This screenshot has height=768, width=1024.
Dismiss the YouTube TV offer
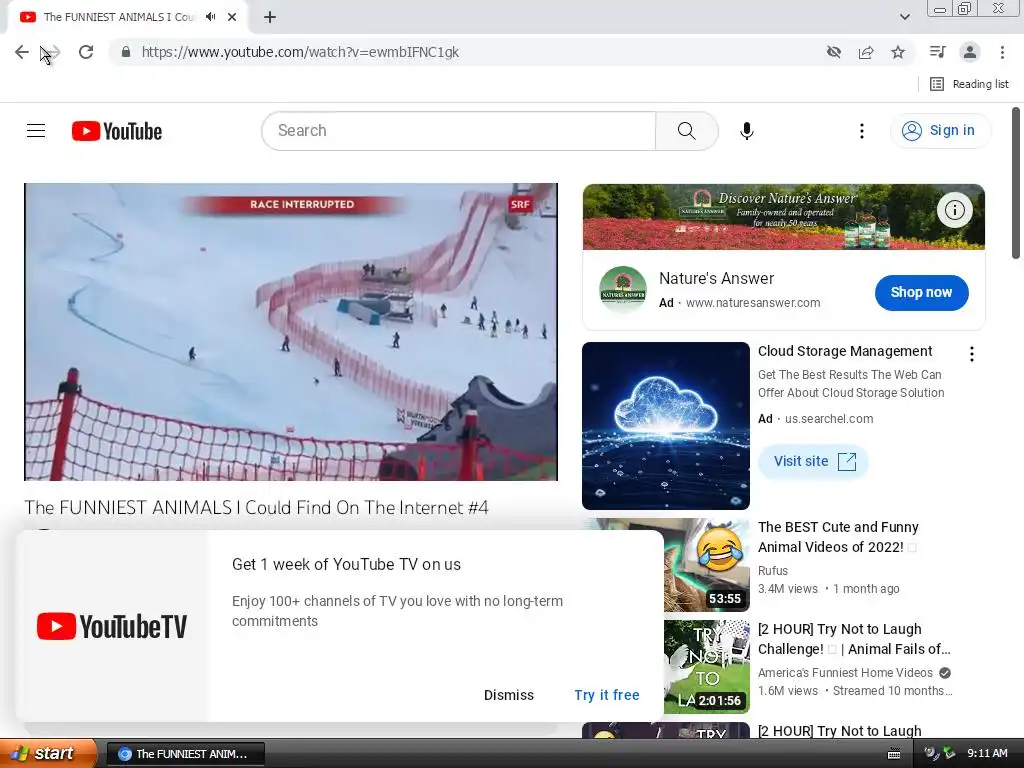[x=509, y=695]
